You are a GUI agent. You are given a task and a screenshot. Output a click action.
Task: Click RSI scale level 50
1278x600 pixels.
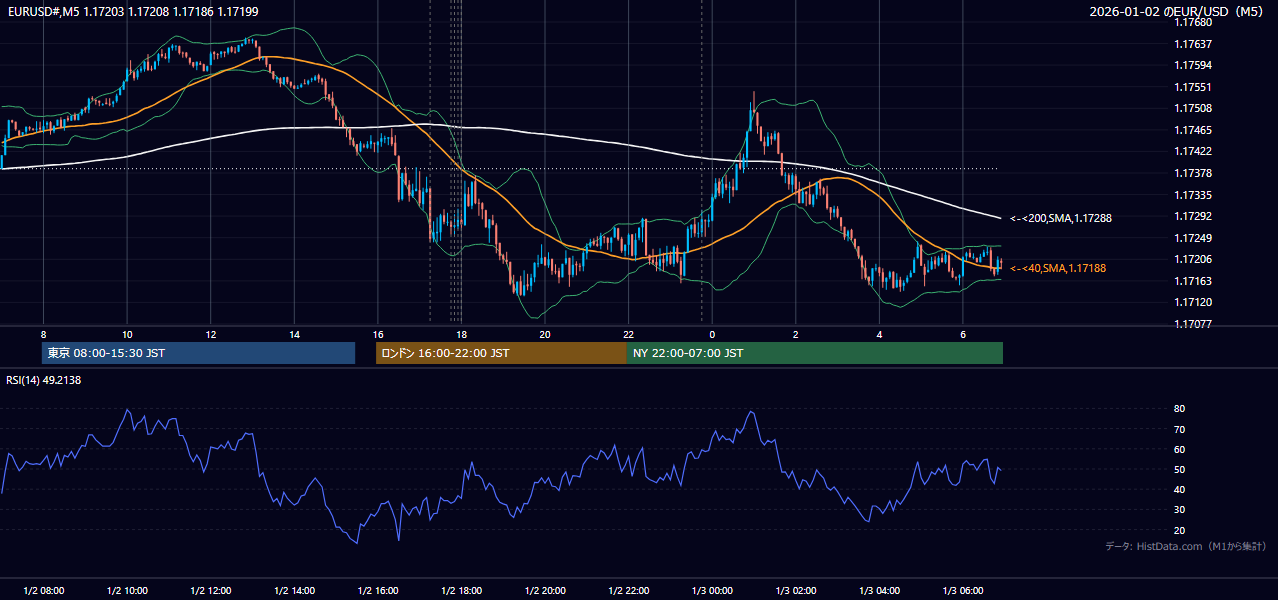tap(1180, 469)
